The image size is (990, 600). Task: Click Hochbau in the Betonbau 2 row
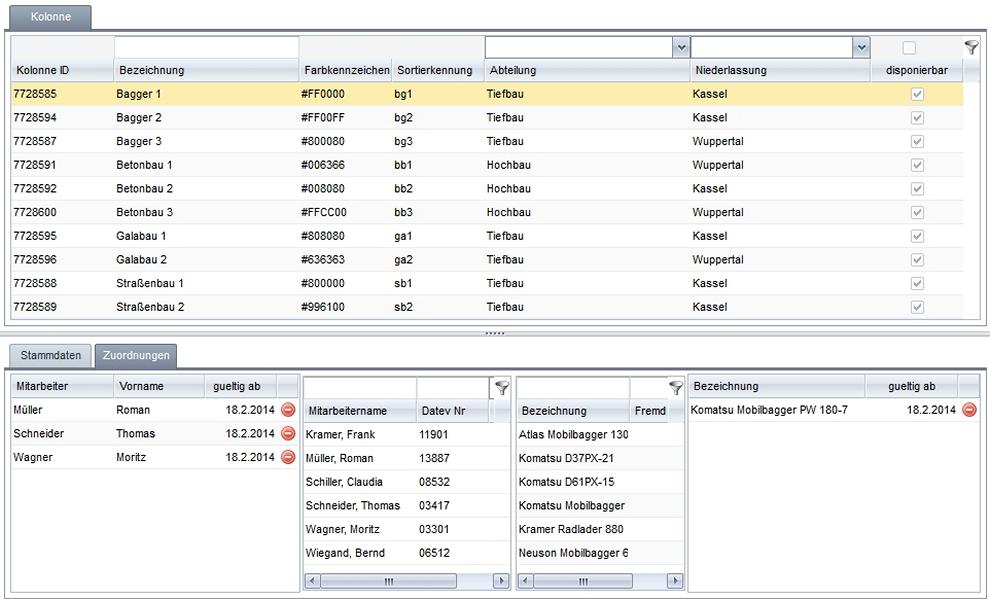click(509, 189)
